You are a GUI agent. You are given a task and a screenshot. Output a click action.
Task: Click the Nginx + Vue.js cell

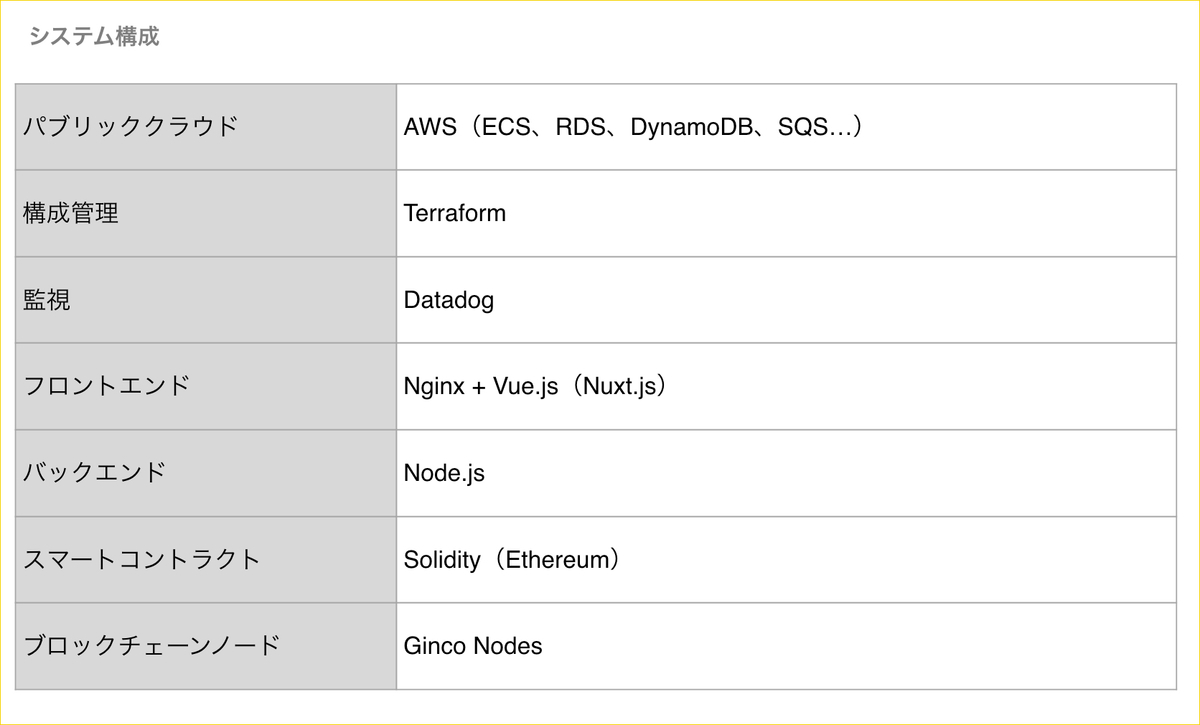[x=786, y=386]
